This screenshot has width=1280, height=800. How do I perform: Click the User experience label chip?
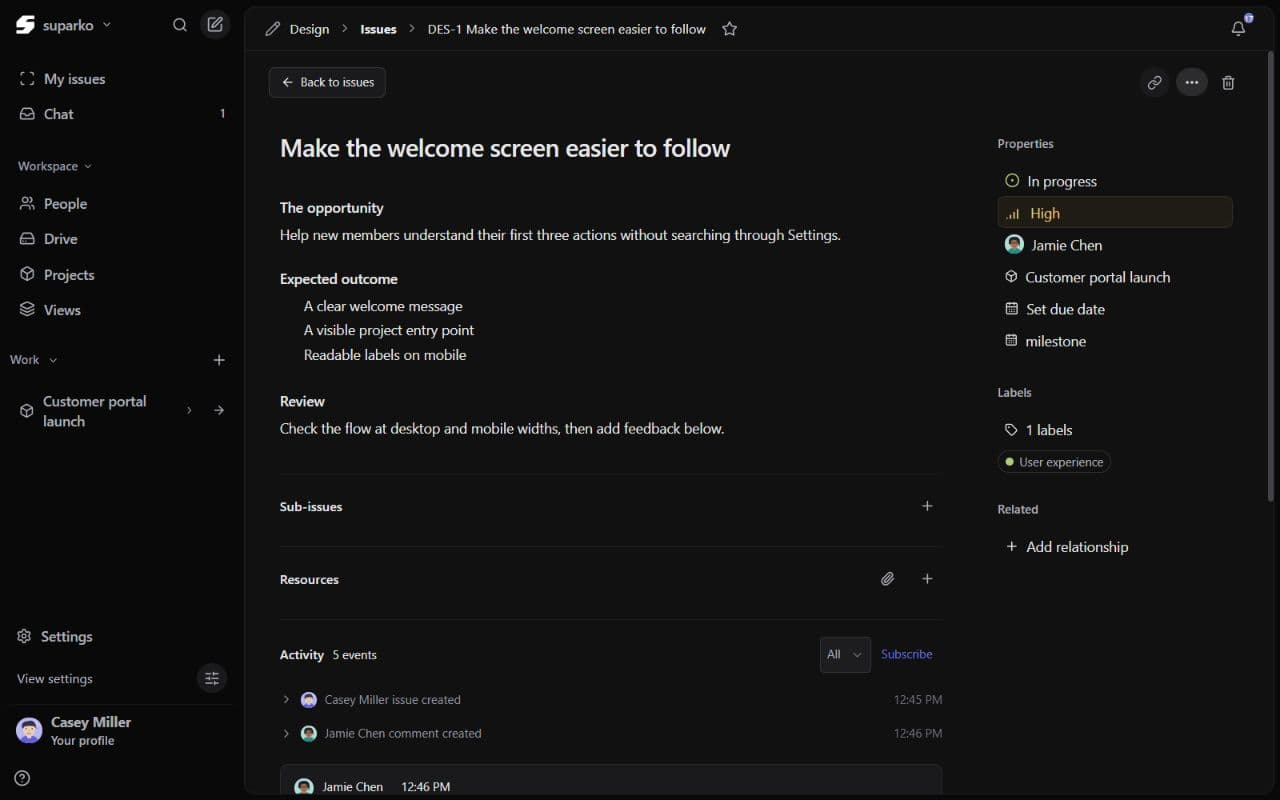1054,462
